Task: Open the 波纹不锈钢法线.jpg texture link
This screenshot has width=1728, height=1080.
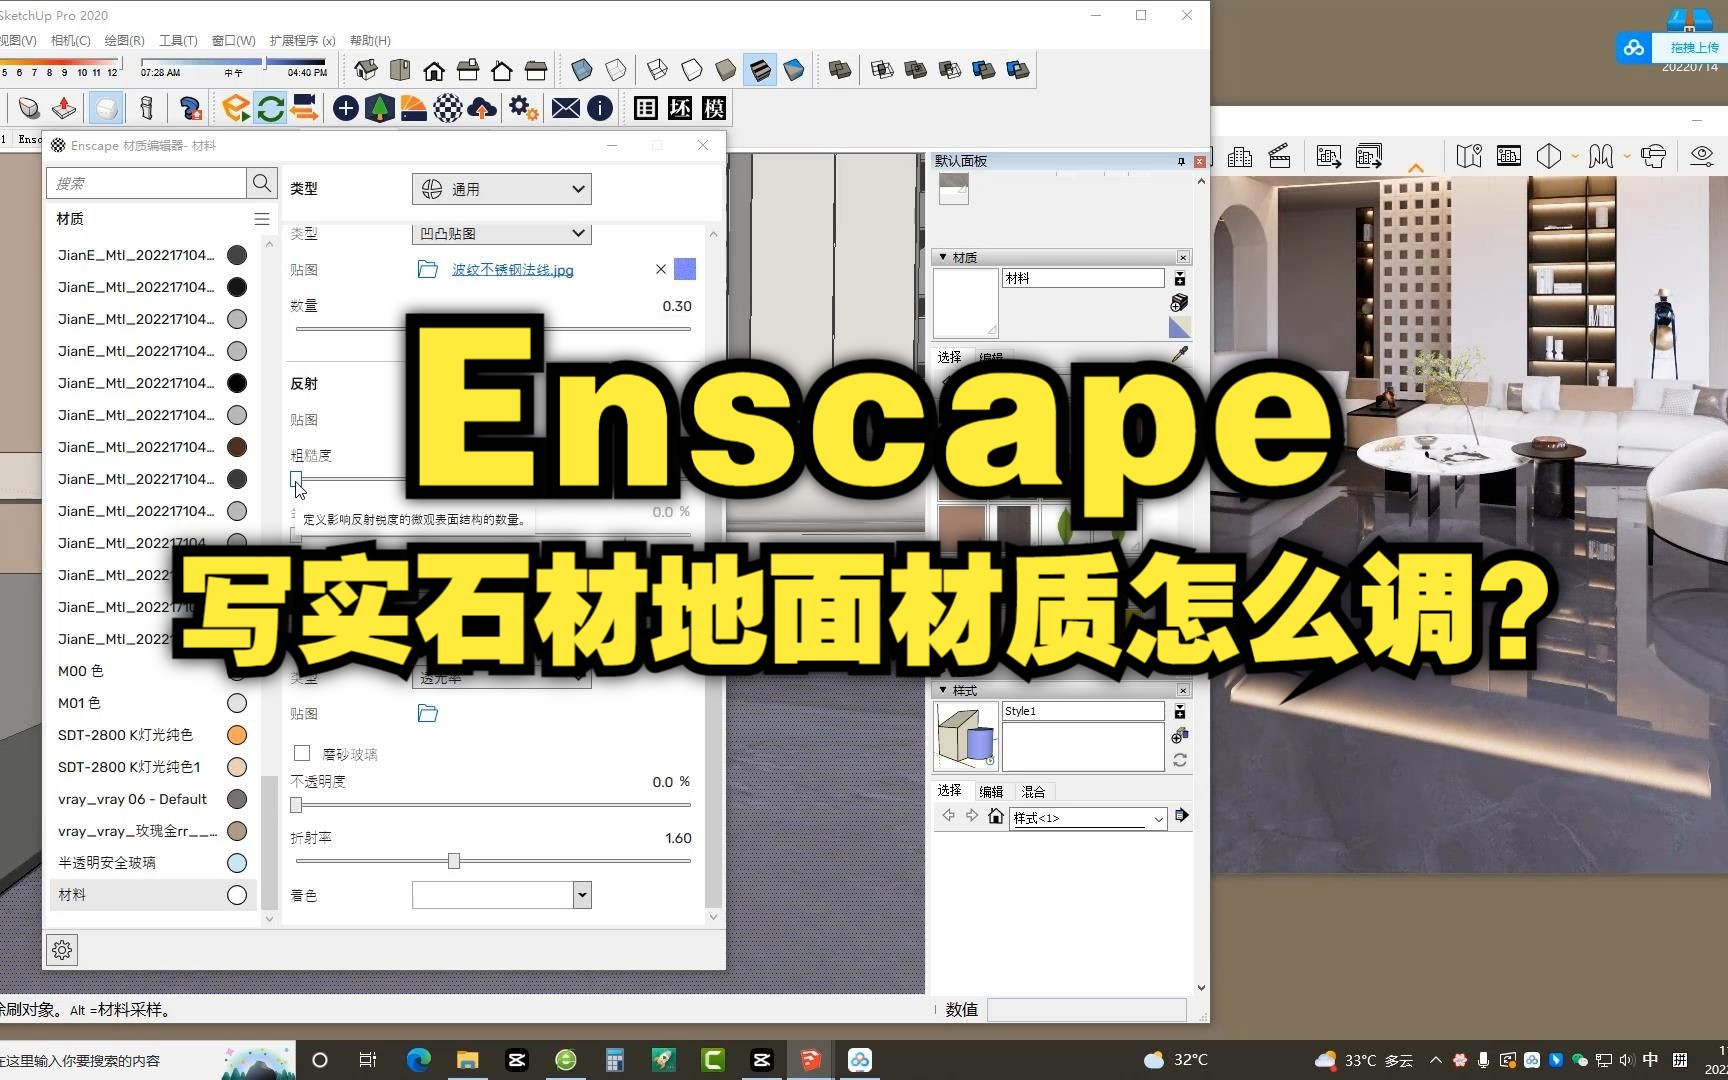Action: [x=512, y=270]
